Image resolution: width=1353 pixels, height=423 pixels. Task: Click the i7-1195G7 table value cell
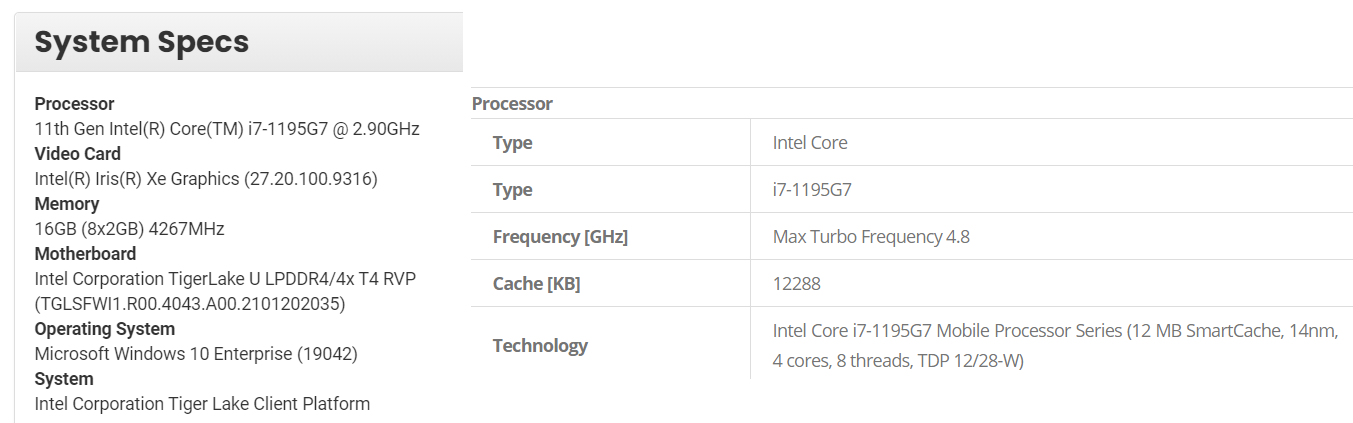coord(812,190)
